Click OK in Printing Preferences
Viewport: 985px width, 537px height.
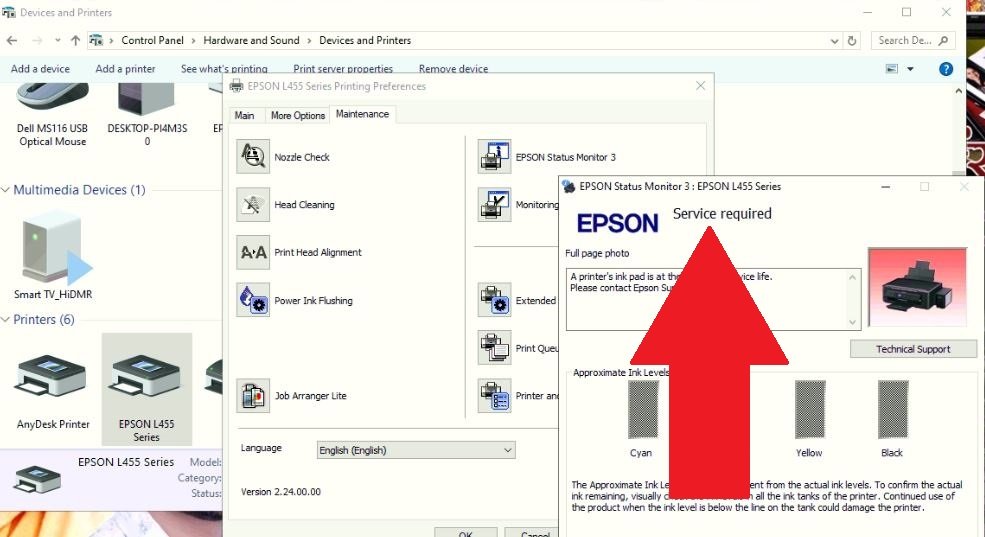tap(465, 533)
